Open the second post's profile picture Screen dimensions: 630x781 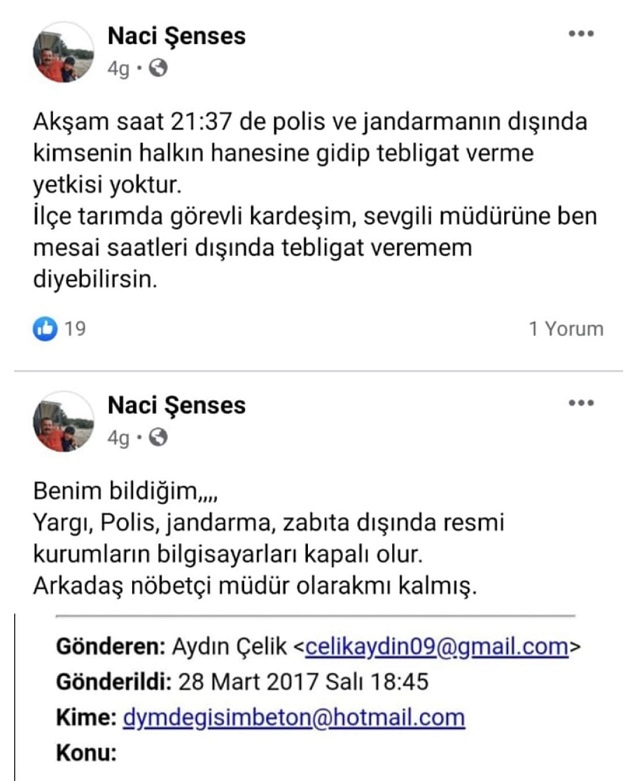click(x=65, y=421)
